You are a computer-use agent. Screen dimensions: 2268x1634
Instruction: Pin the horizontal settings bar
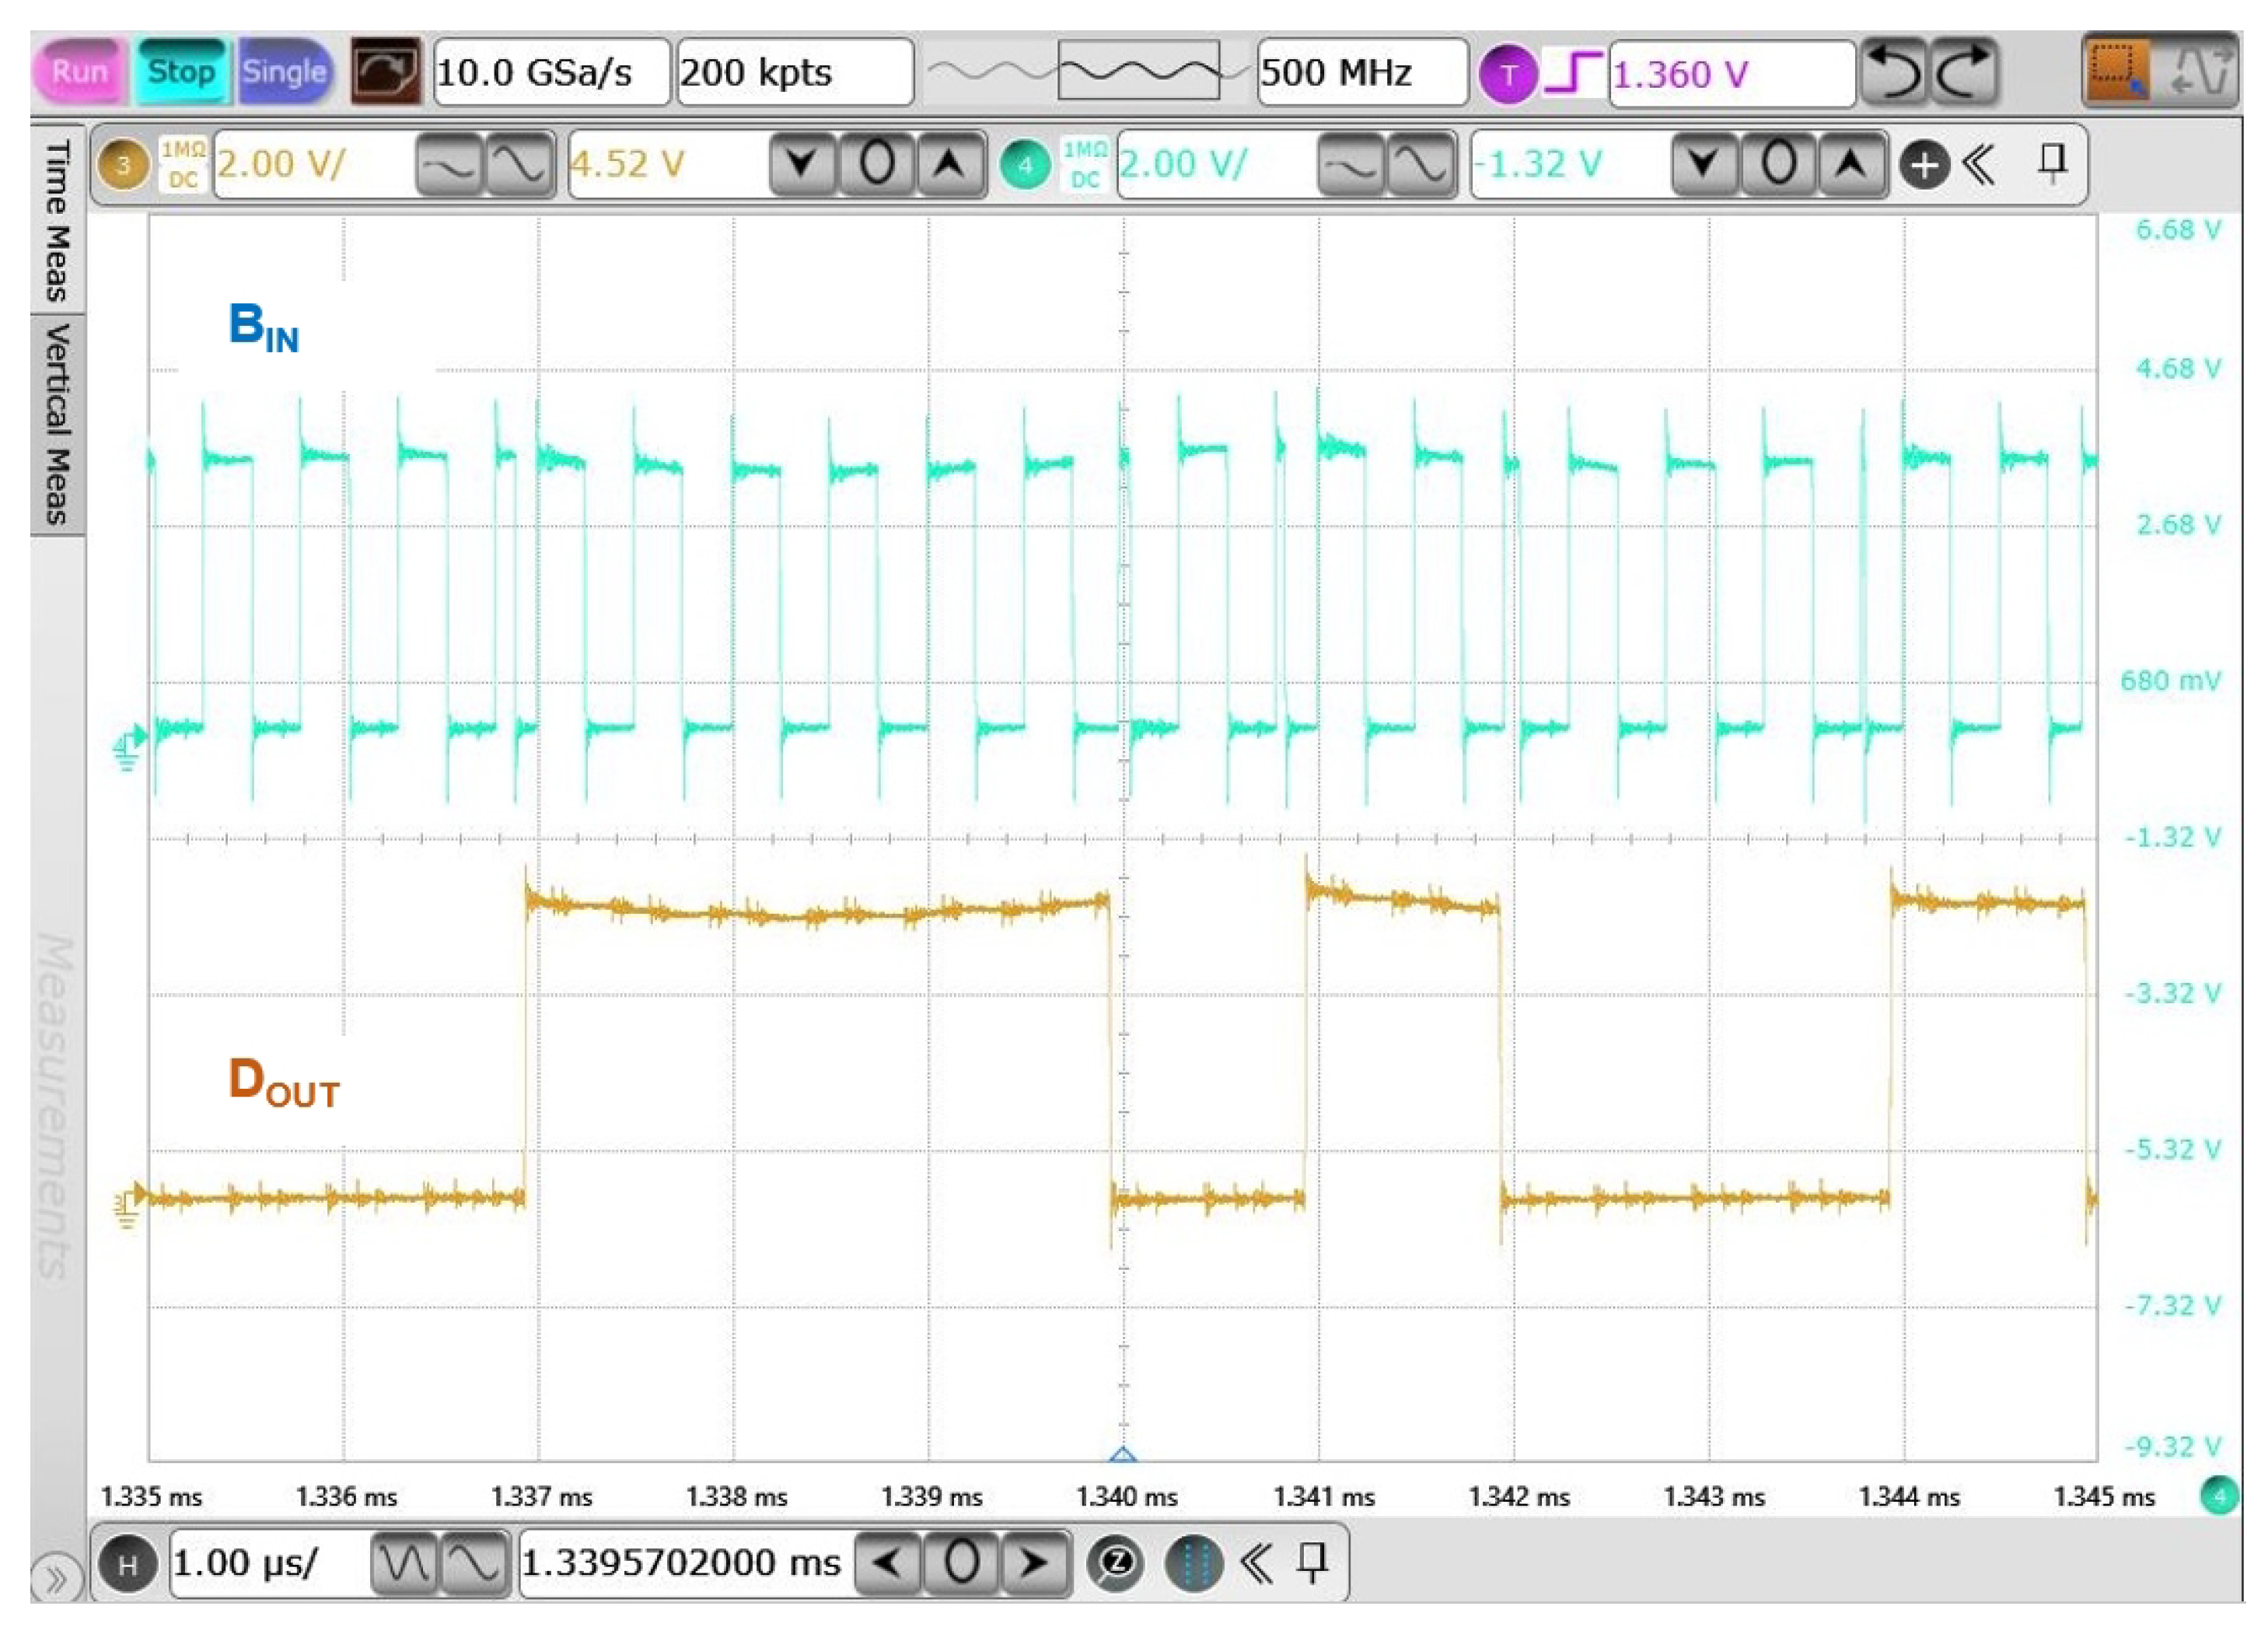pyautogui.click(x=1312, y=1563)
